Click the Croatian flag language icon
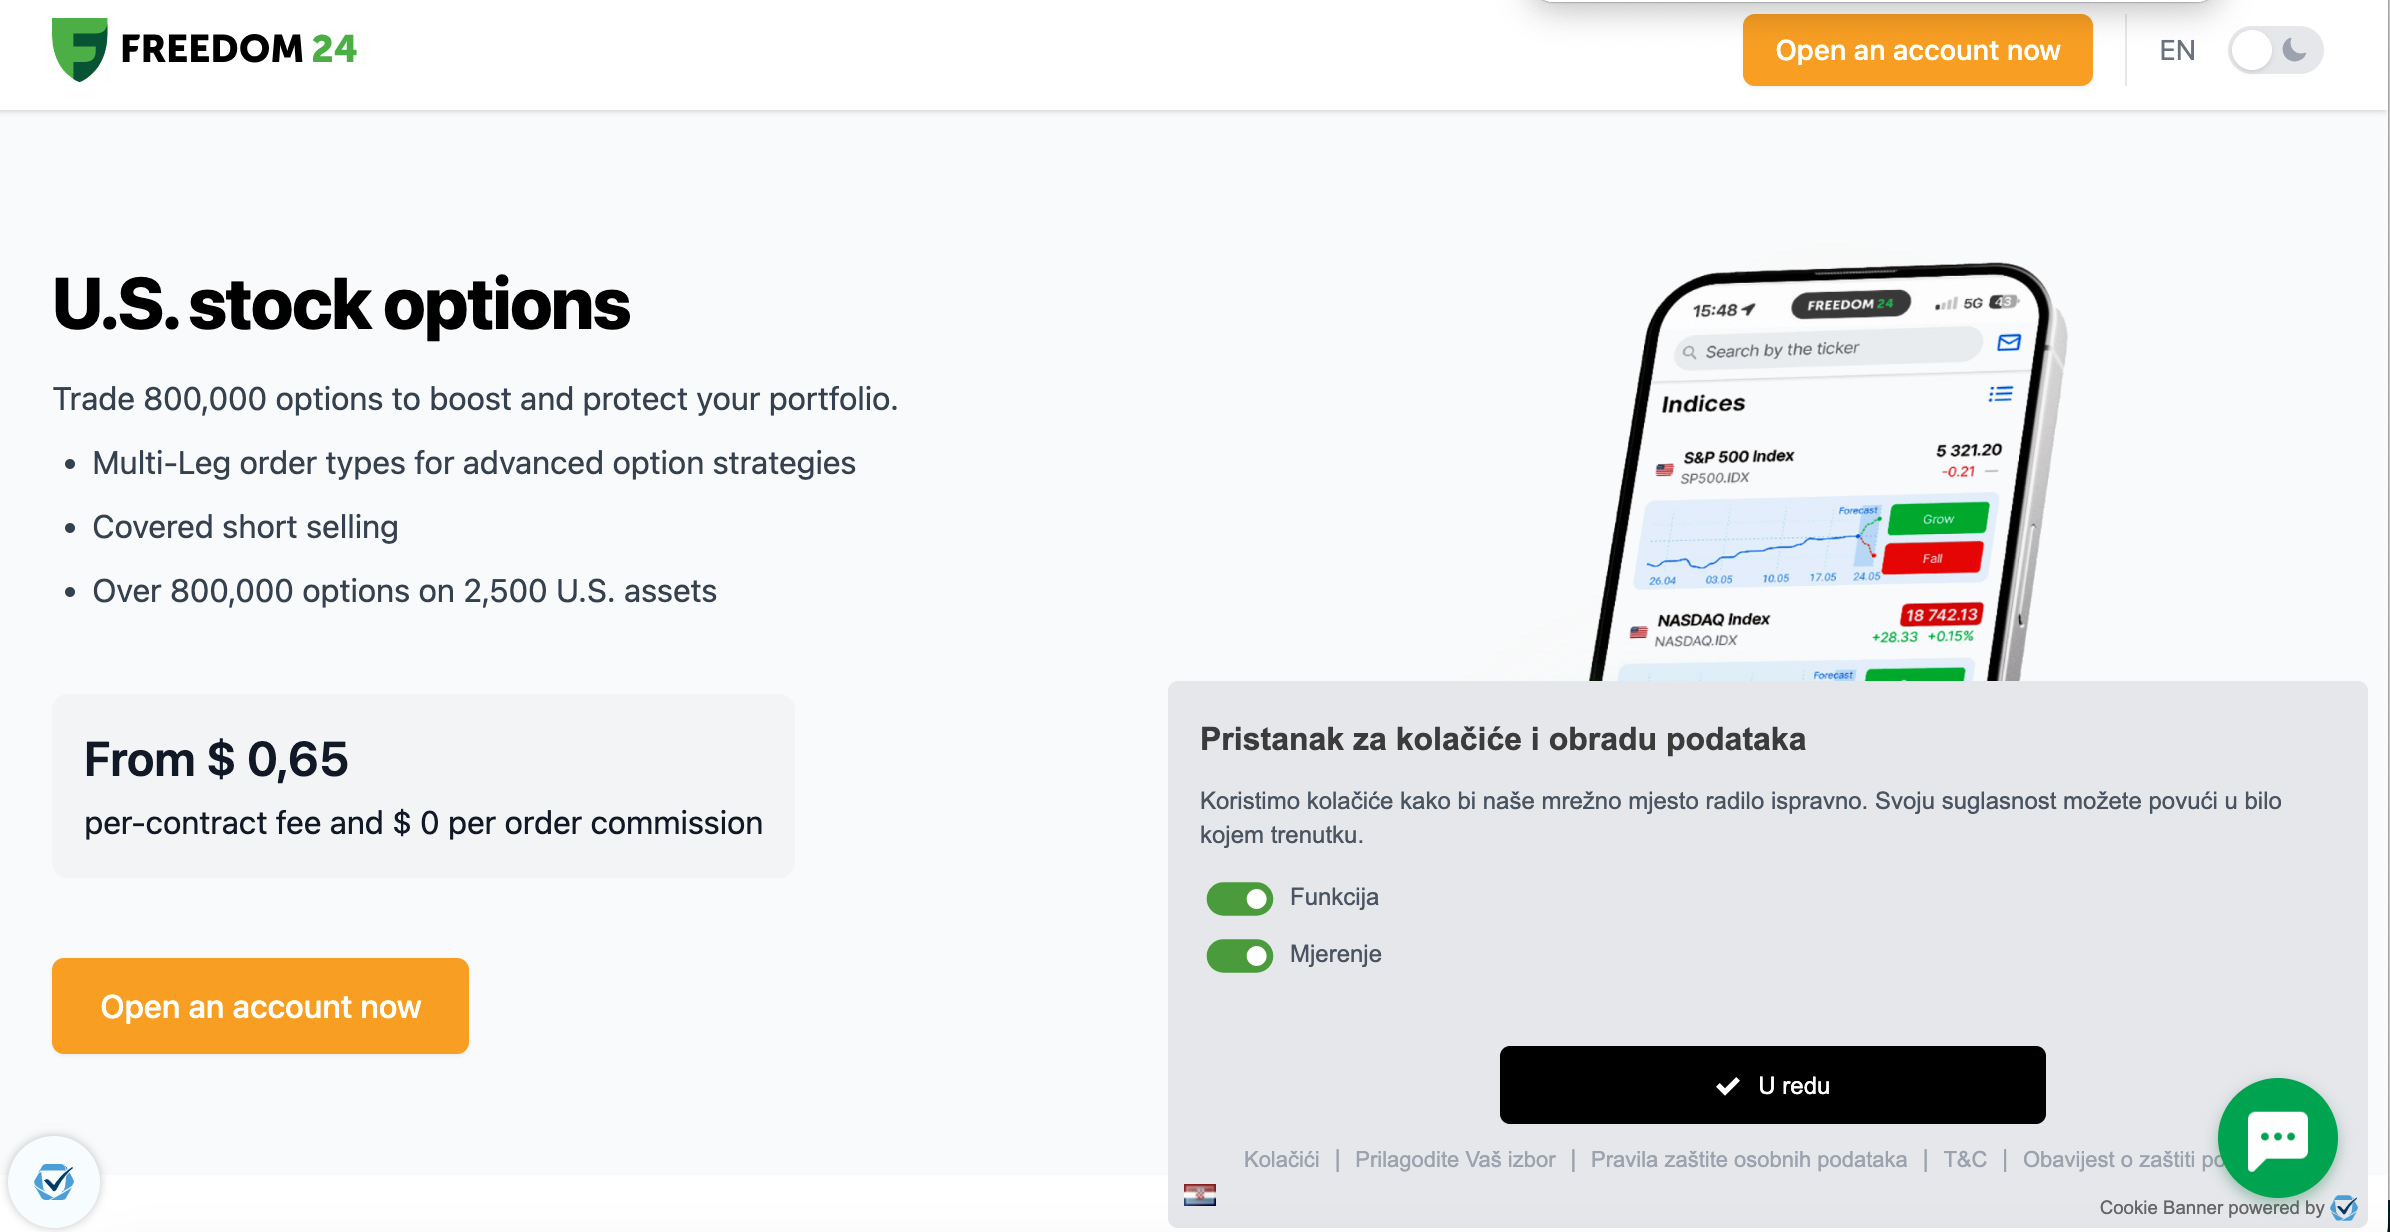The image size is (2390, 1232). click(1199, 1195)
